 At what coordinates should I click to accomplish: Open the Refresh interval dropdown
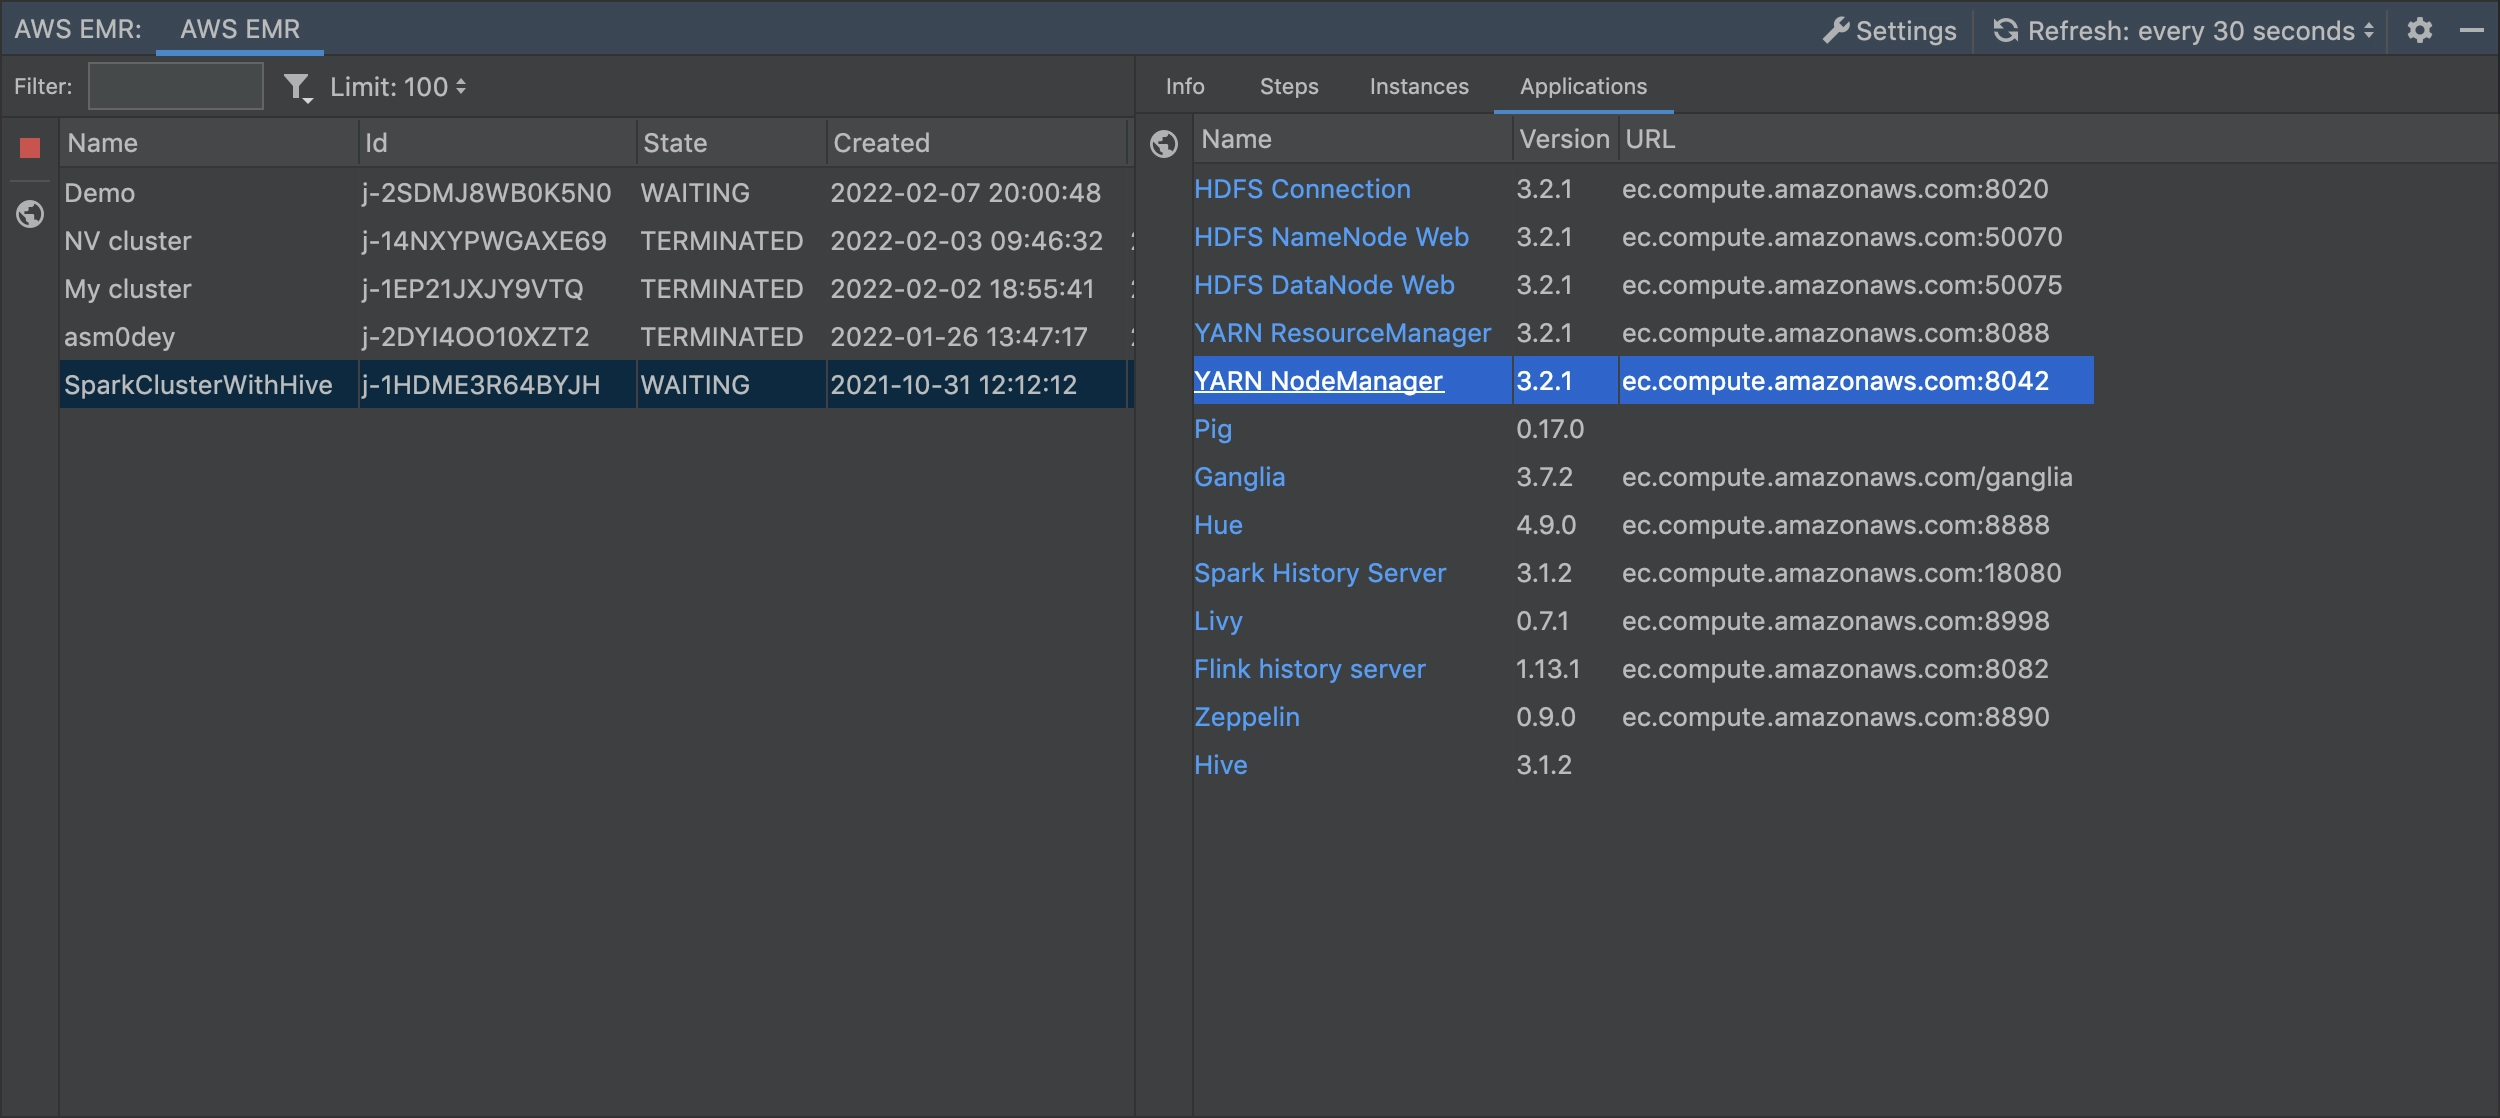tap(2184, 31)
